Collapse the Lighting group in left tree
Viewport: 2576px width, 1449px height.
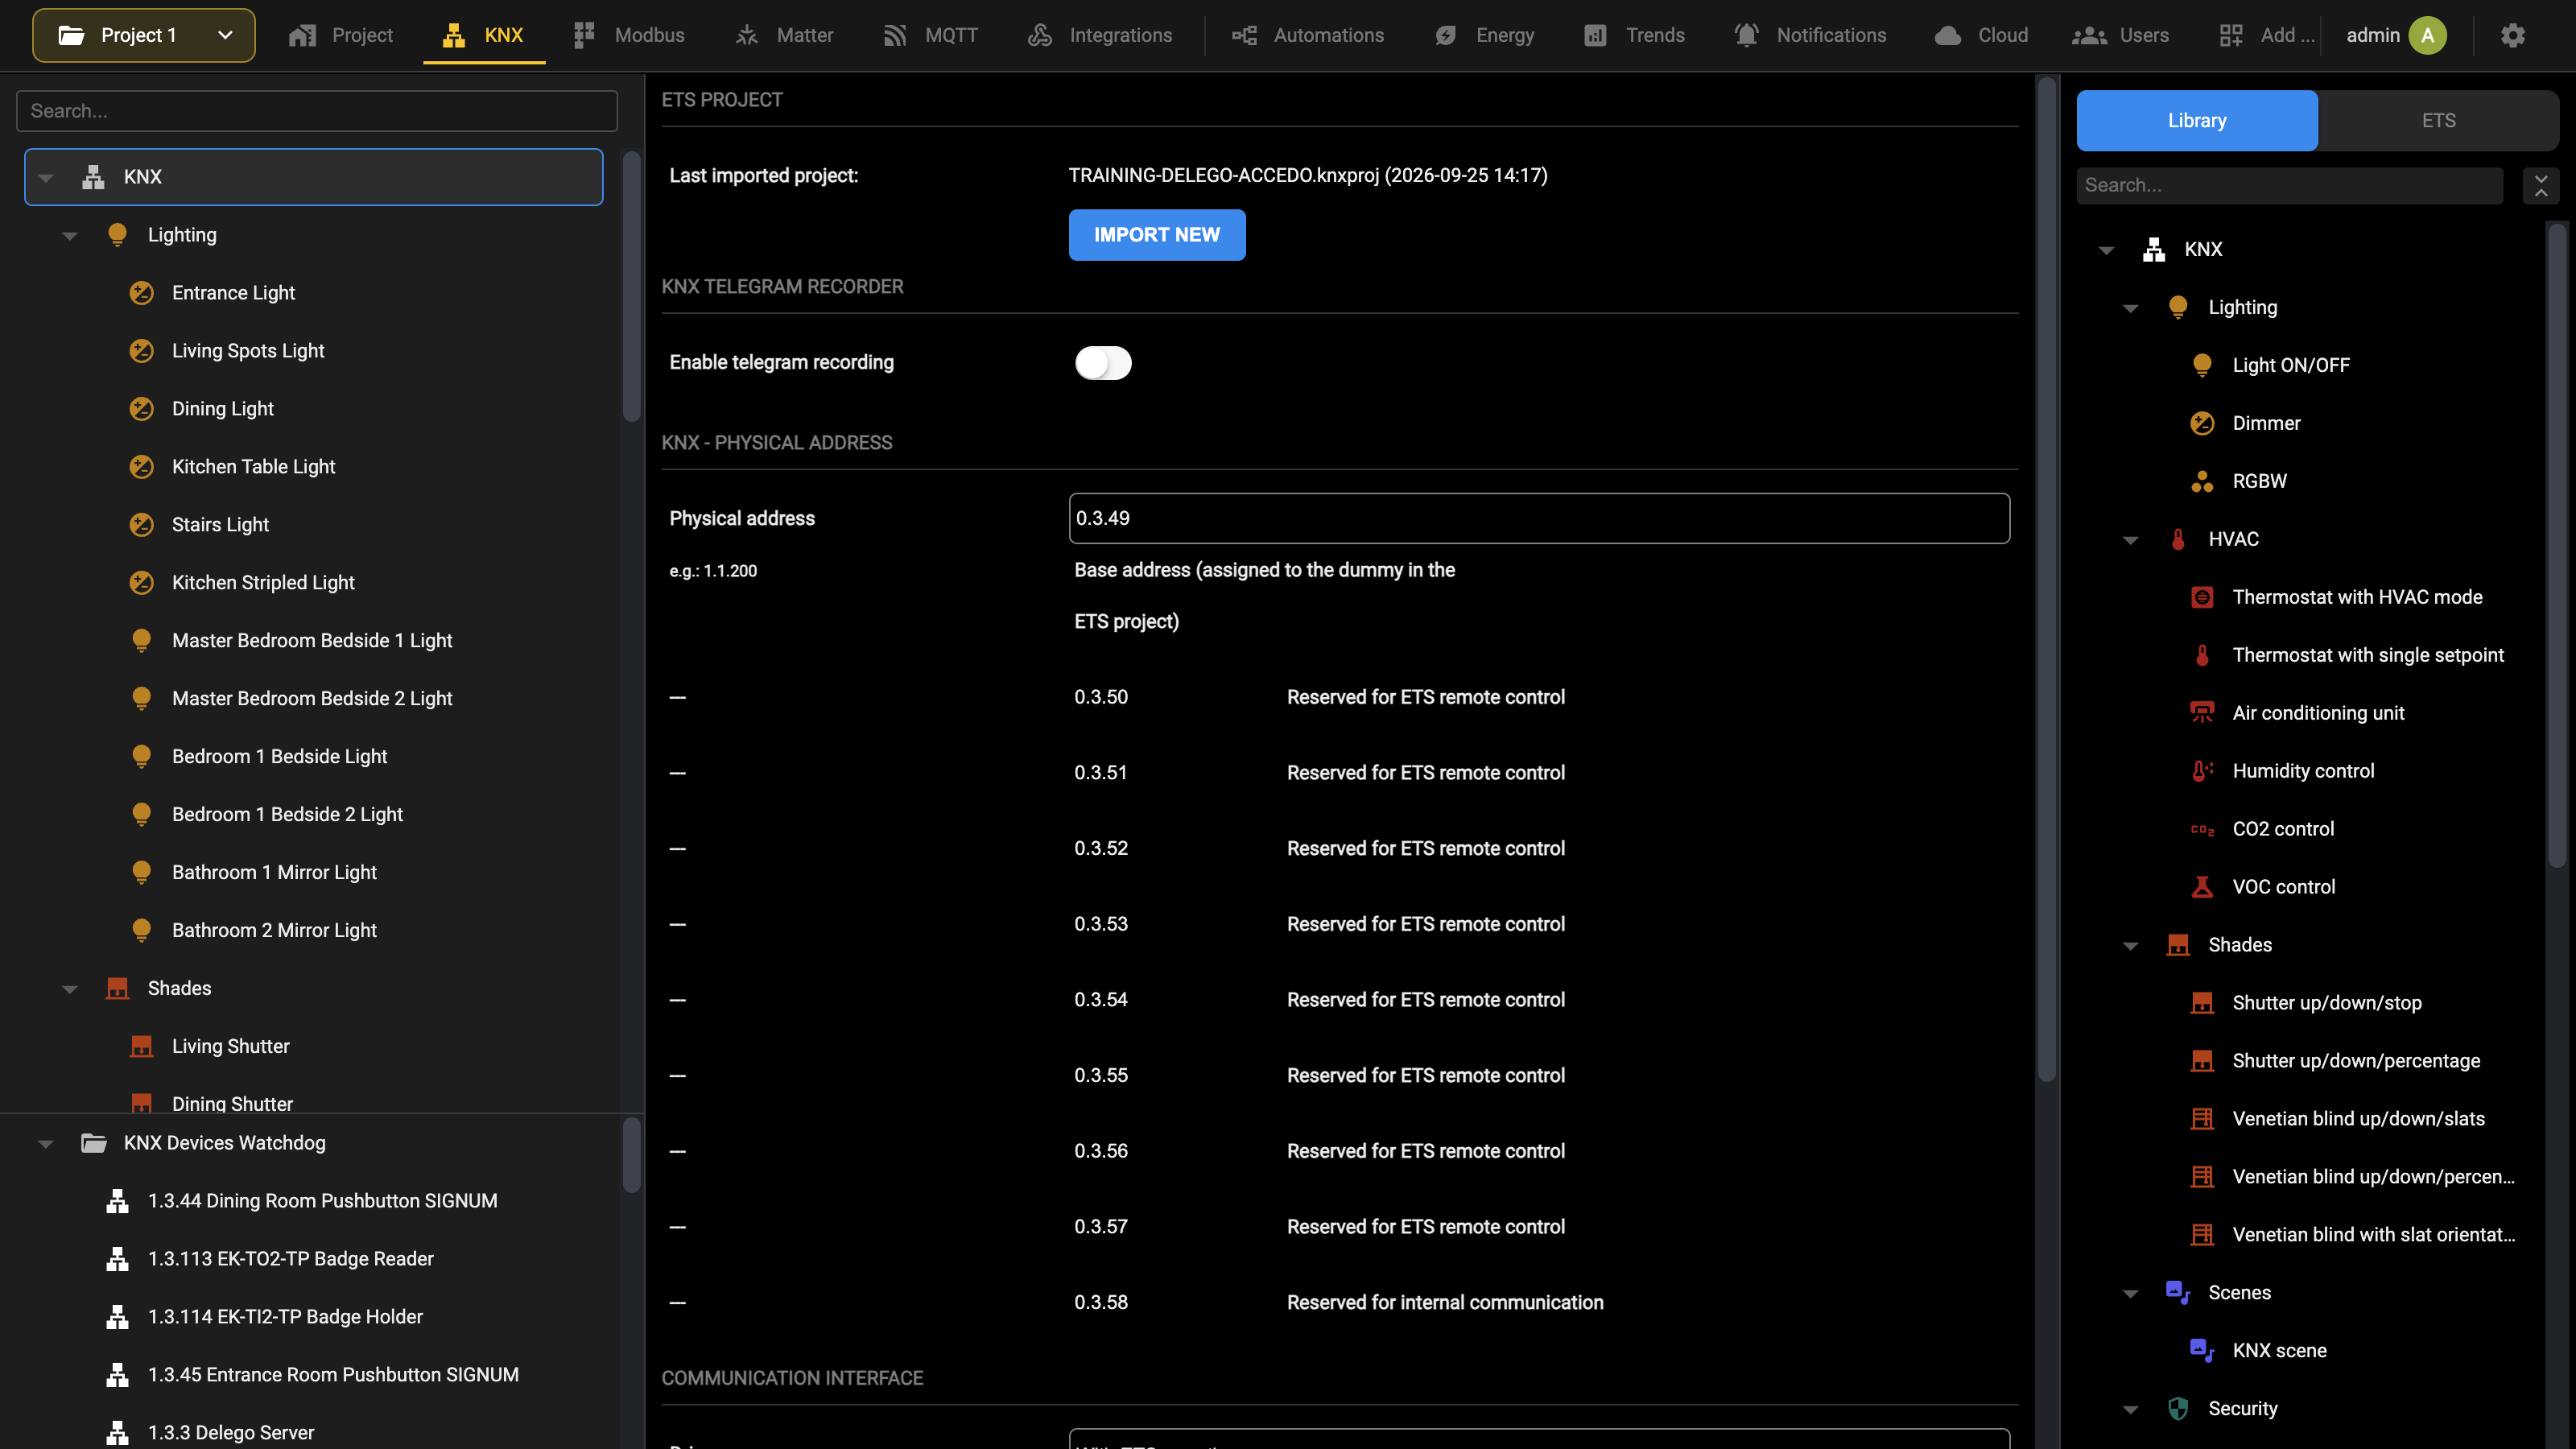[x=70, y=236]
